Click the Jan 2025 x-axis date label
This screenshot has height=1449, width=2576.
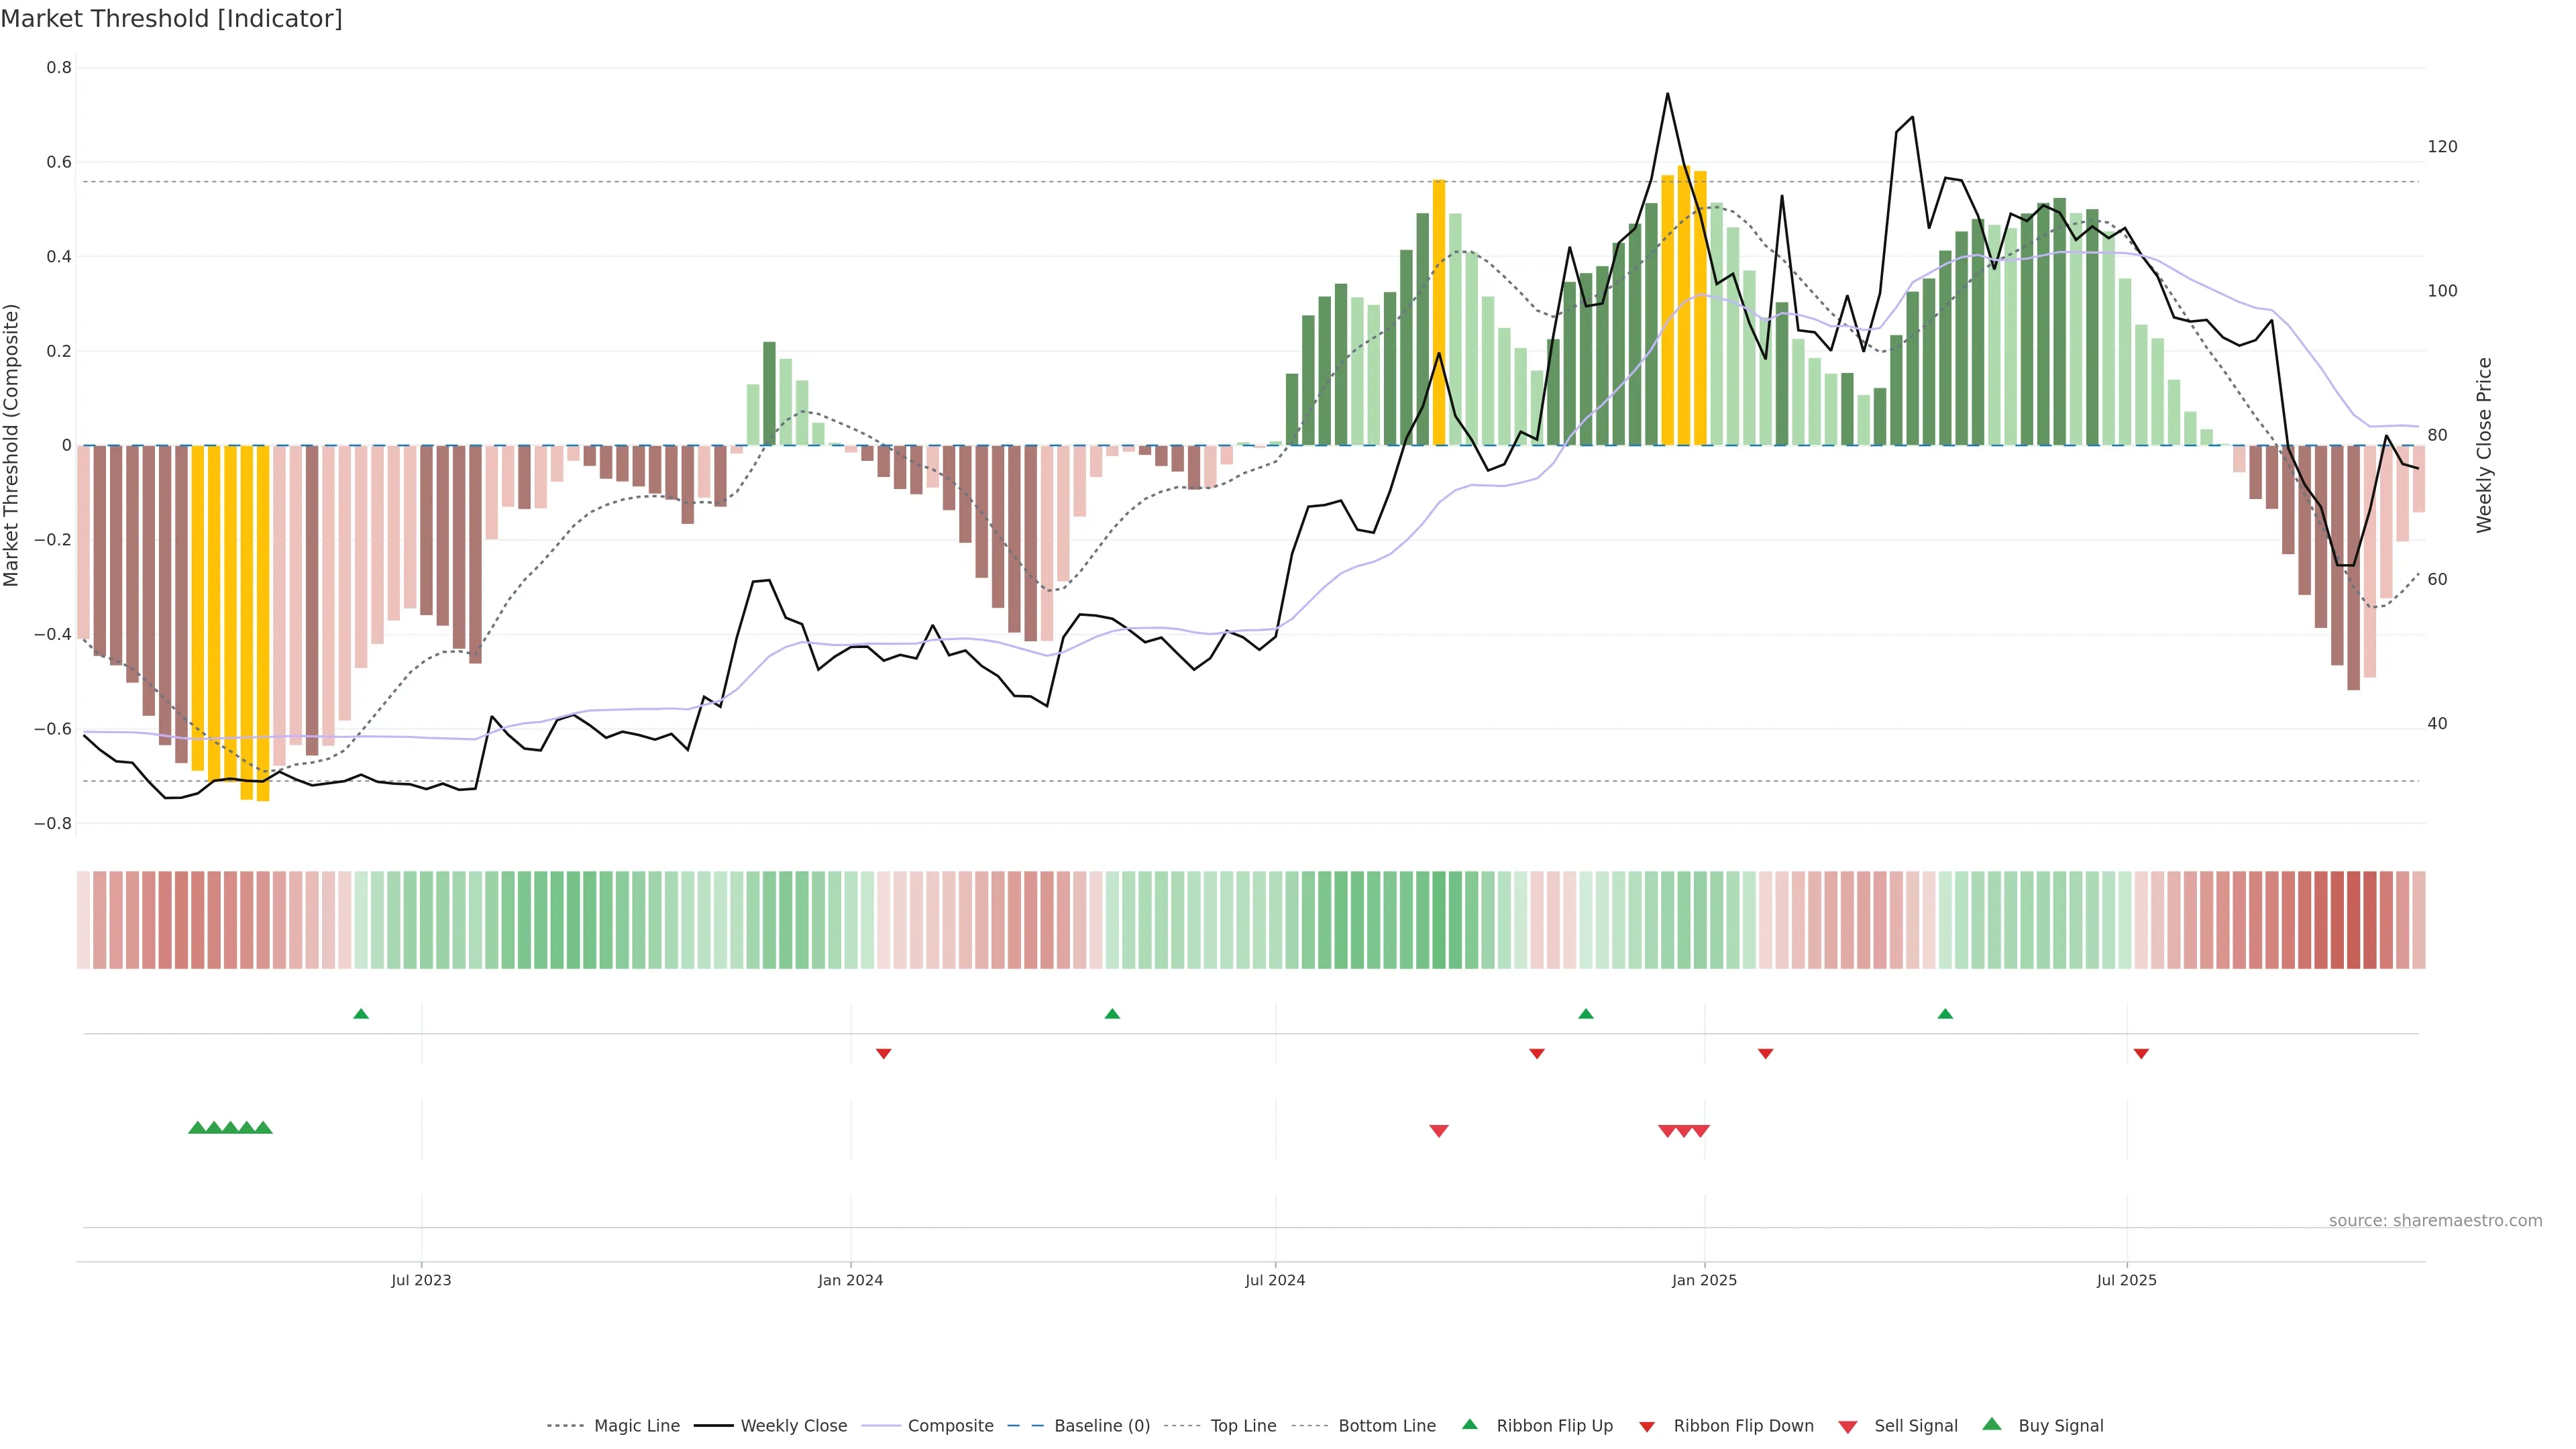click(1704, 1280)
